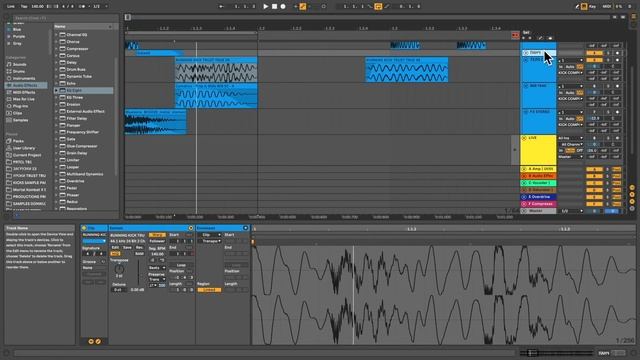Select the C Vocoder return track
Image resolution: width=640 pixels, height=360 pixels.
coord(538,183)
